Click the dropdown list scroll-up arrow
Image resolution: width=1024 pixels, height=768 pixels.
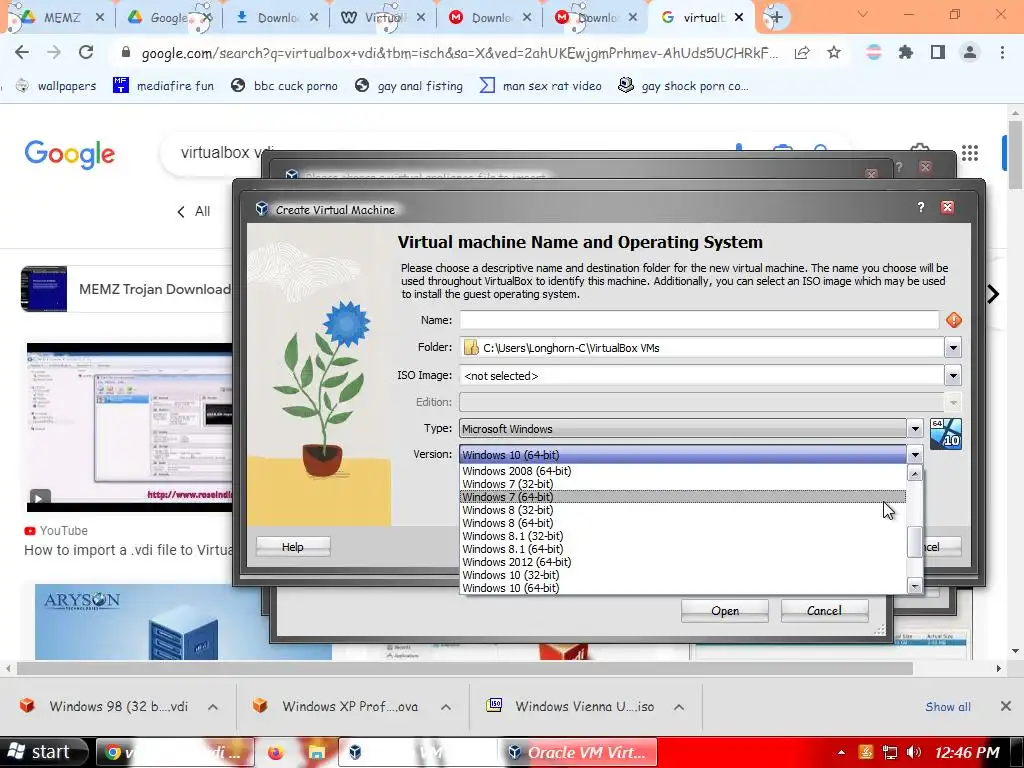tap(915, 473)
